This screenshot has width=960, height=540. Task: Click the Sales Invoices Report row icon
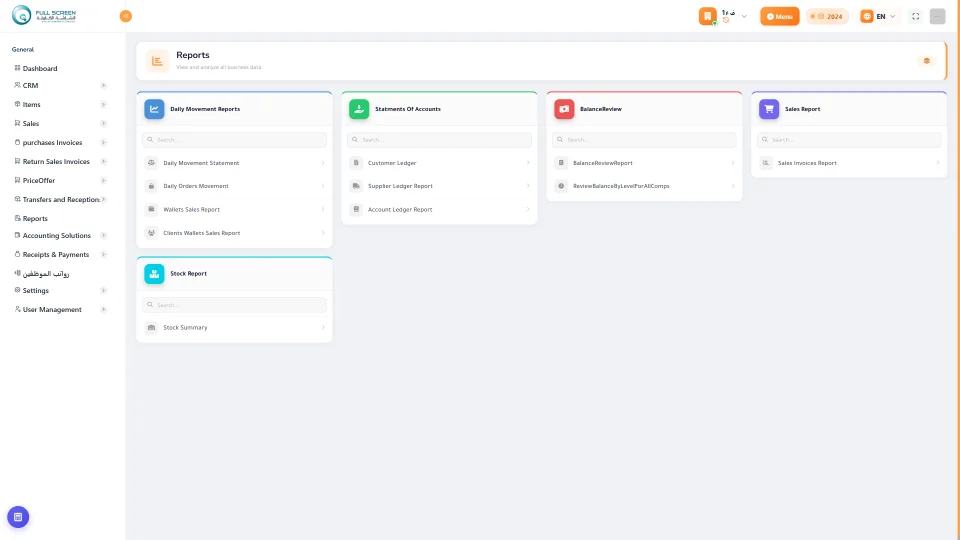(766, 163)
